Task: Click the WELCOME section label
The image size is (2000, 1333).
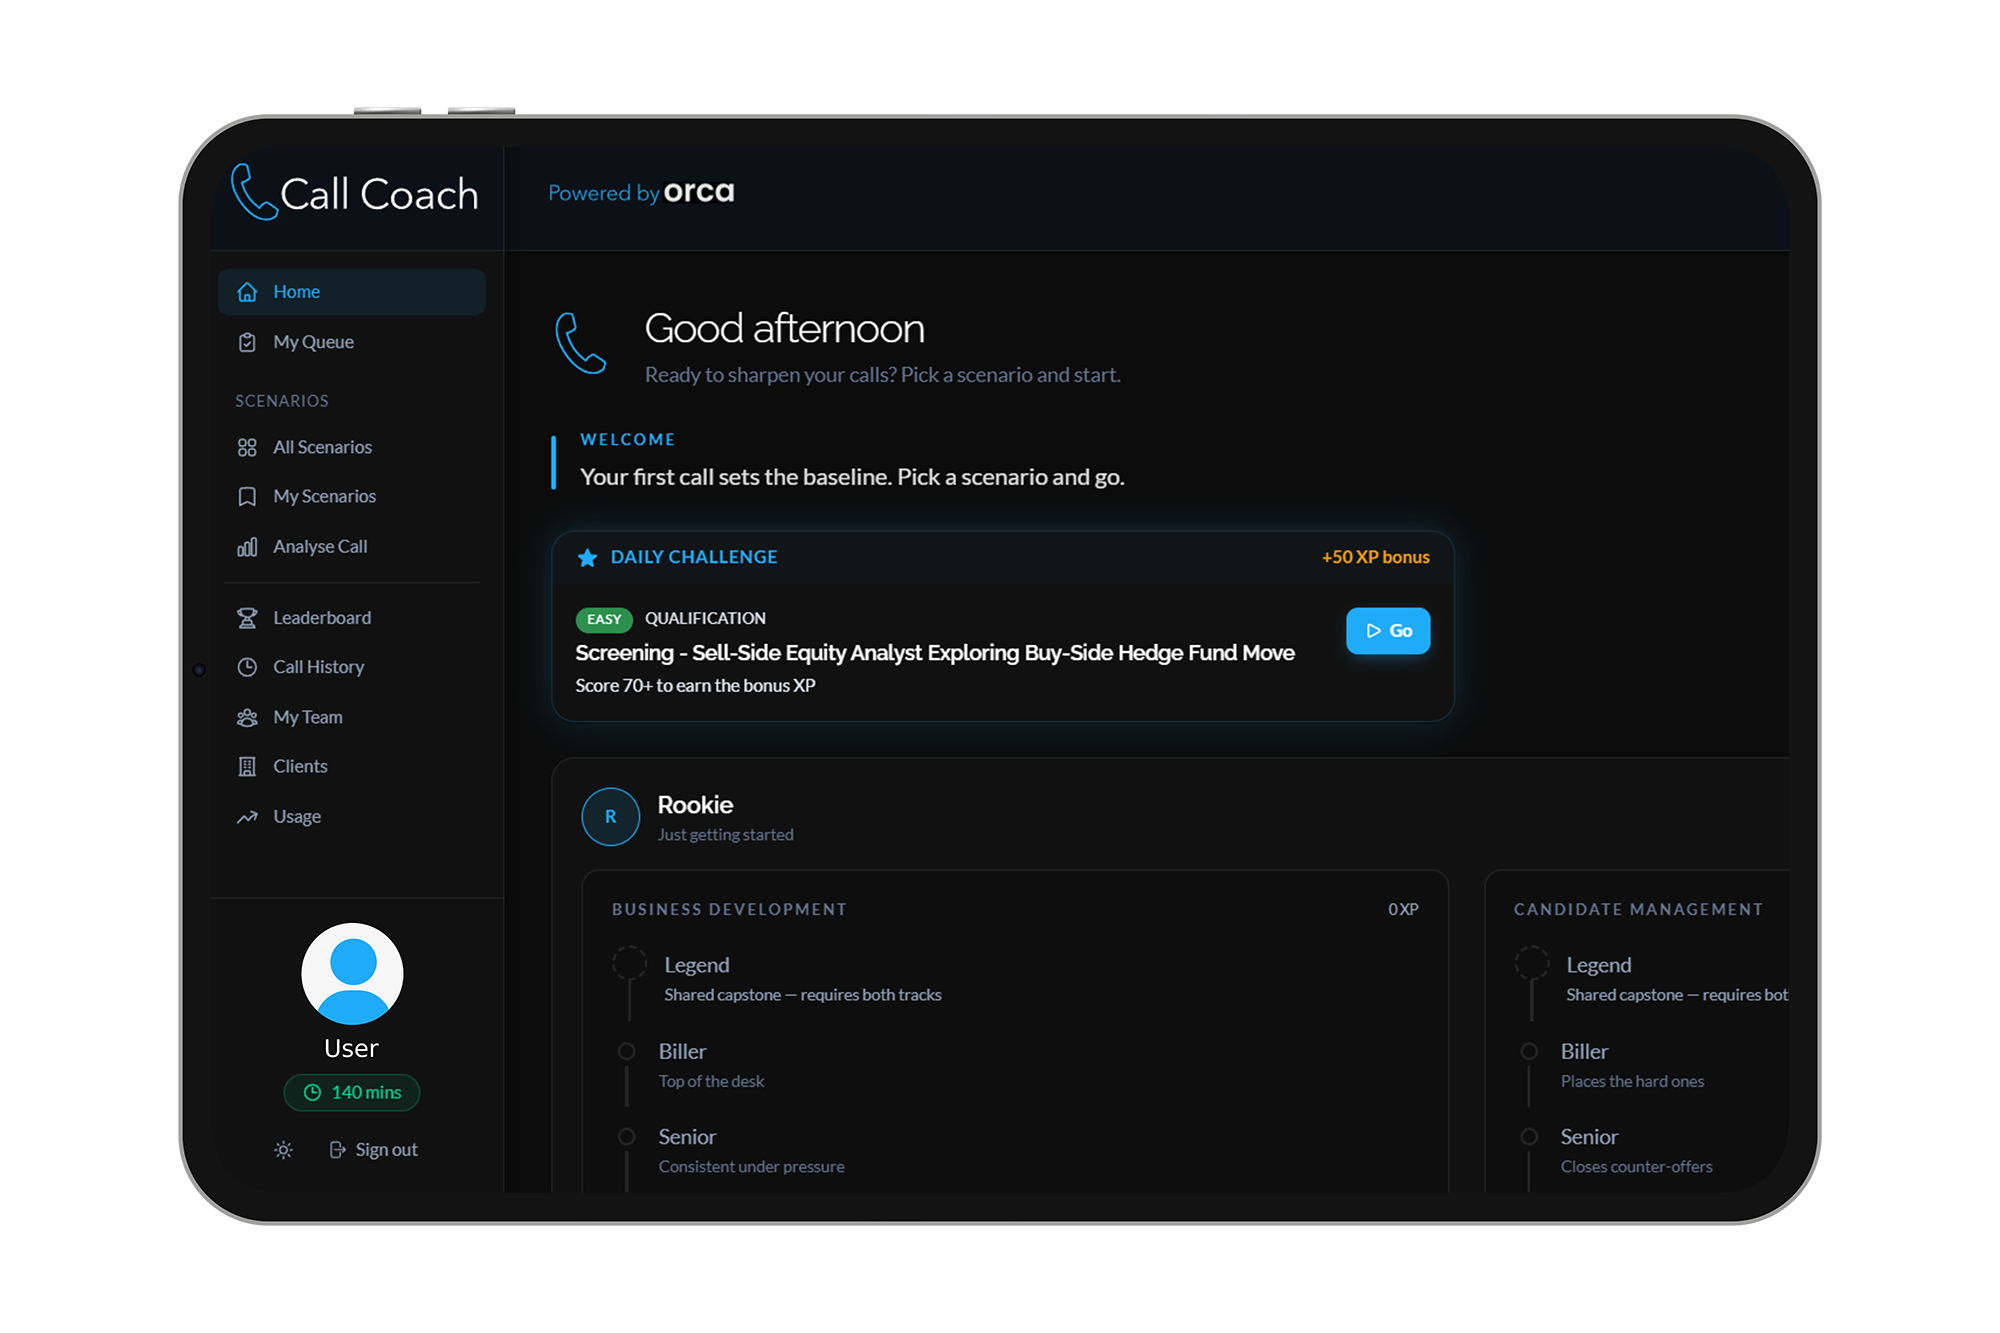Action: 628,440
